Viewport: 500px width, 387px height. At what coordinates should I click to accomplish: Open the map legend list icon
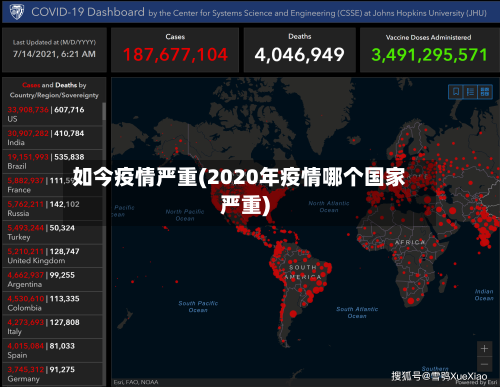click(x=470, y=91)
